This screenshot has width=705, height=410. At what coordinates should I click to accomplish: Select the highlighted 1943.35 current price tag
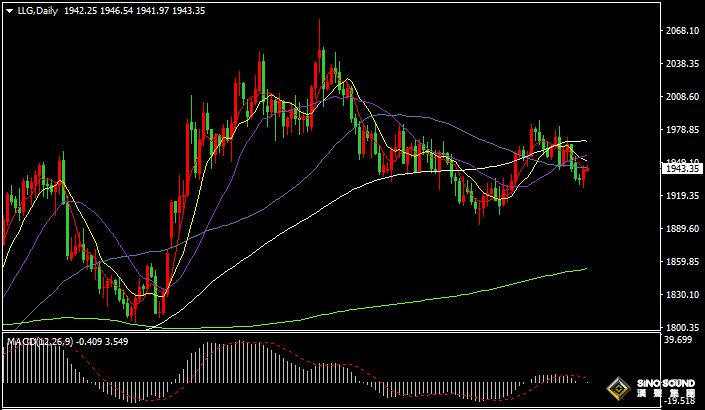point(683,169)
